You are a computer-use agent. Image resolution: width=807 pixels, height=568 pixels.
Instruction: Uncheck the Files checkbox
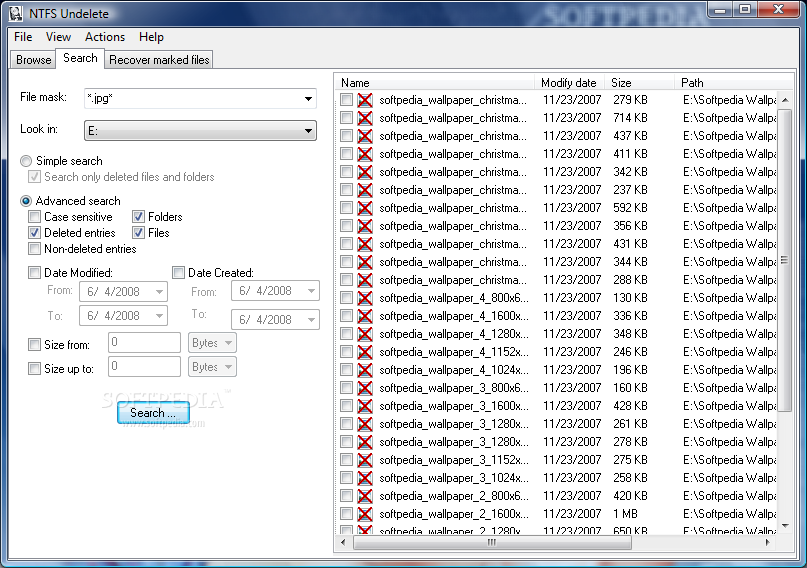[138, 233]
